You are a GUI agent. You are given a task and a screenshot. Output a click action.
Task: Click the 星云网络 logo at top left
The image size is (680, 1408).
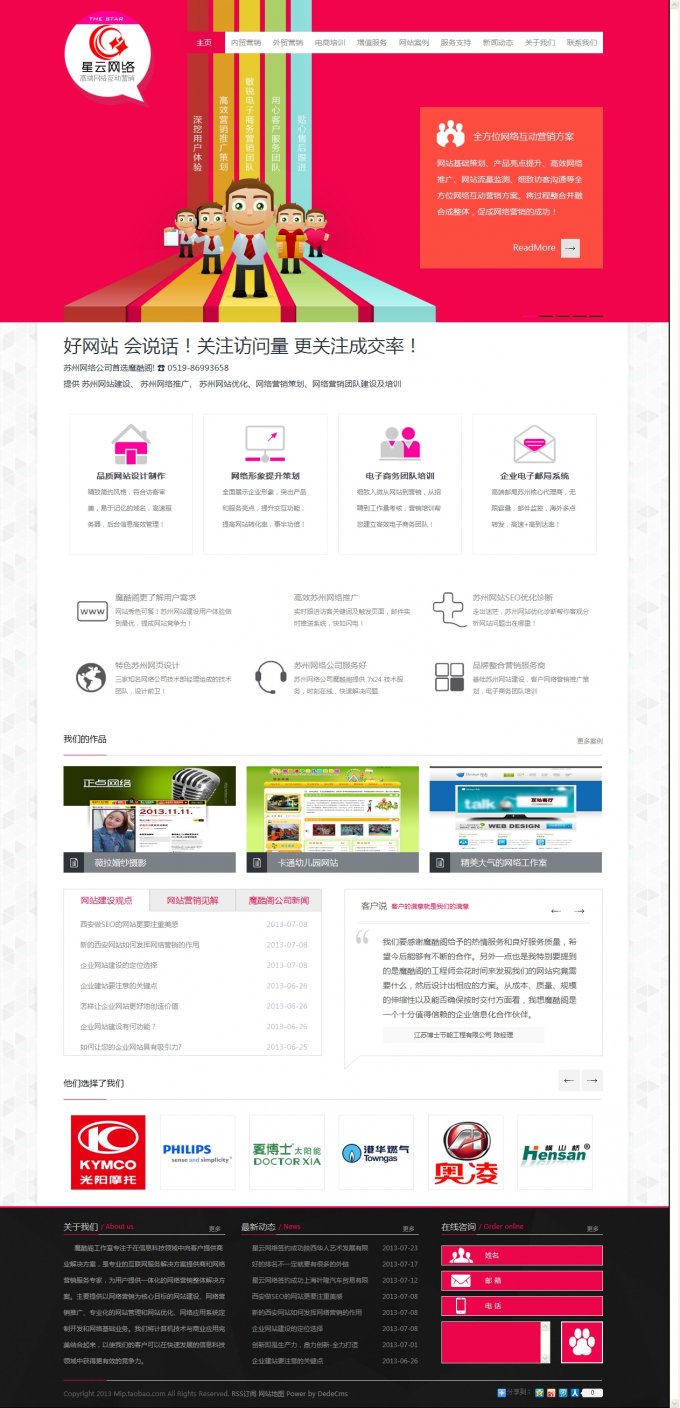107,60
